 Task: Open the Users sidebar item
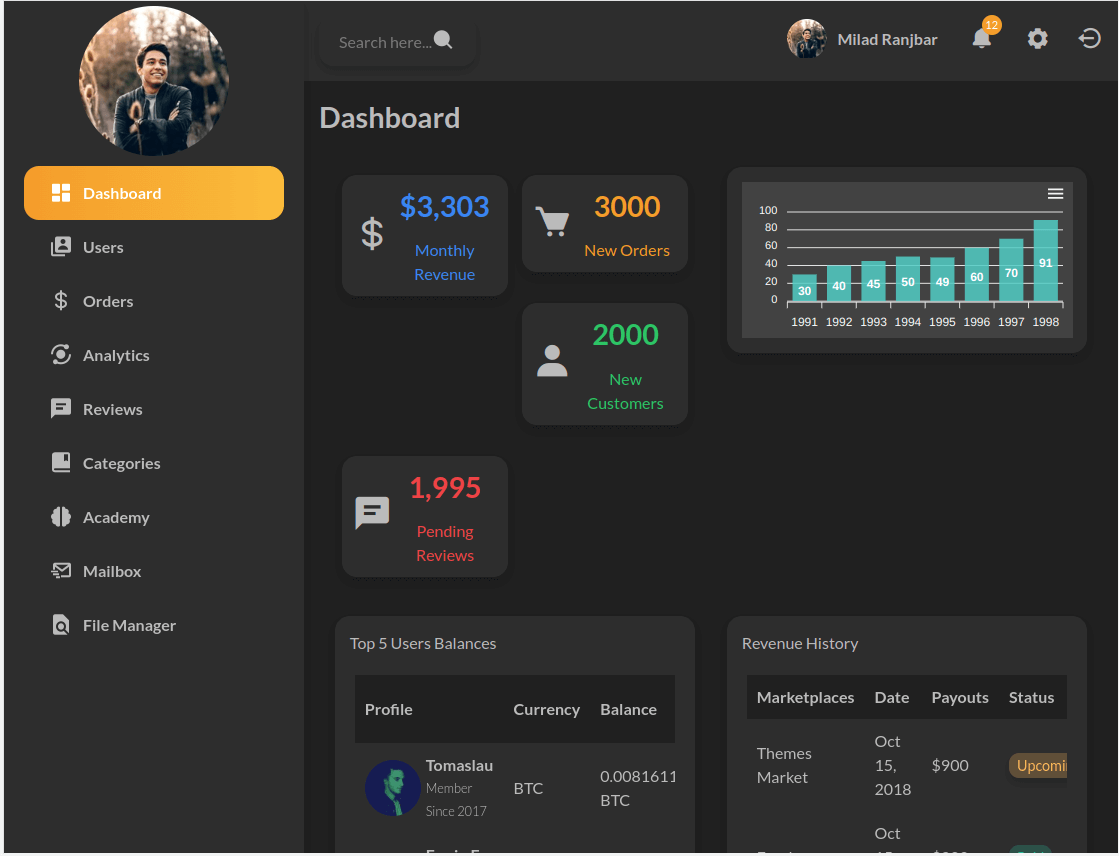pyautogui.click(x=103, y=247)
